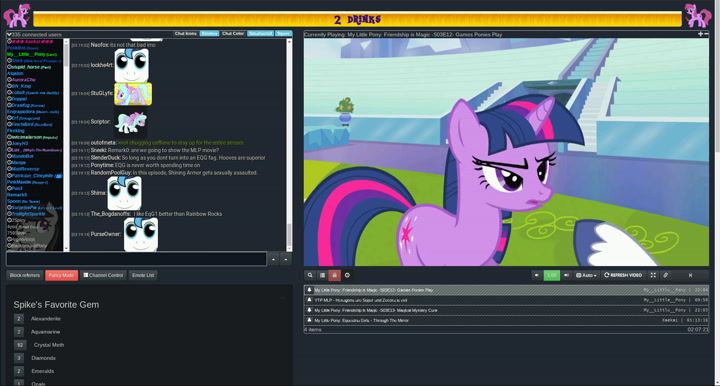Select playlist item Equestria Girls Through The Mirror
720x386 pixels.
(x=506, y=320)
